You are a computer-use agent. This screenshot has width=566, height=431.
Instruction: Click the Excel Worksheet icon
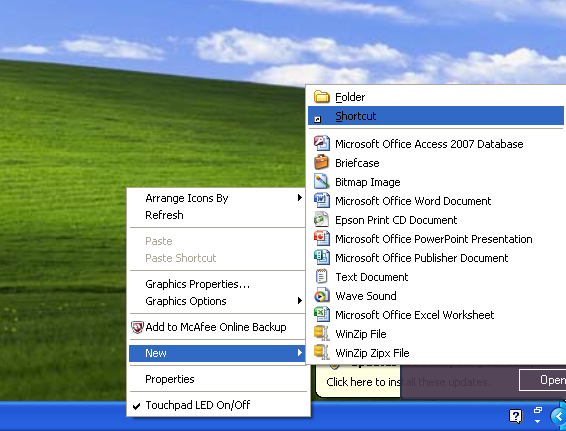pyautogui.click(x=321, y=314)
